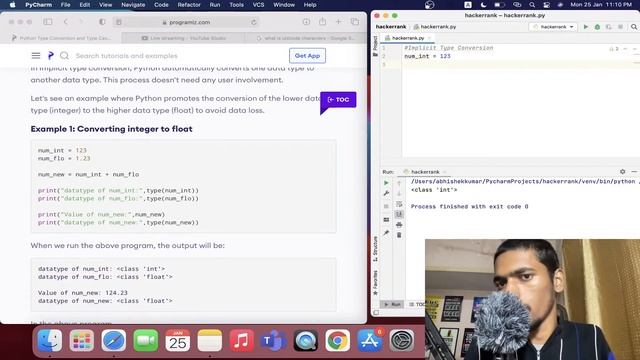The image size is (640, 360).
Task: Open Music app from the Dock
Action: [241, 340]
